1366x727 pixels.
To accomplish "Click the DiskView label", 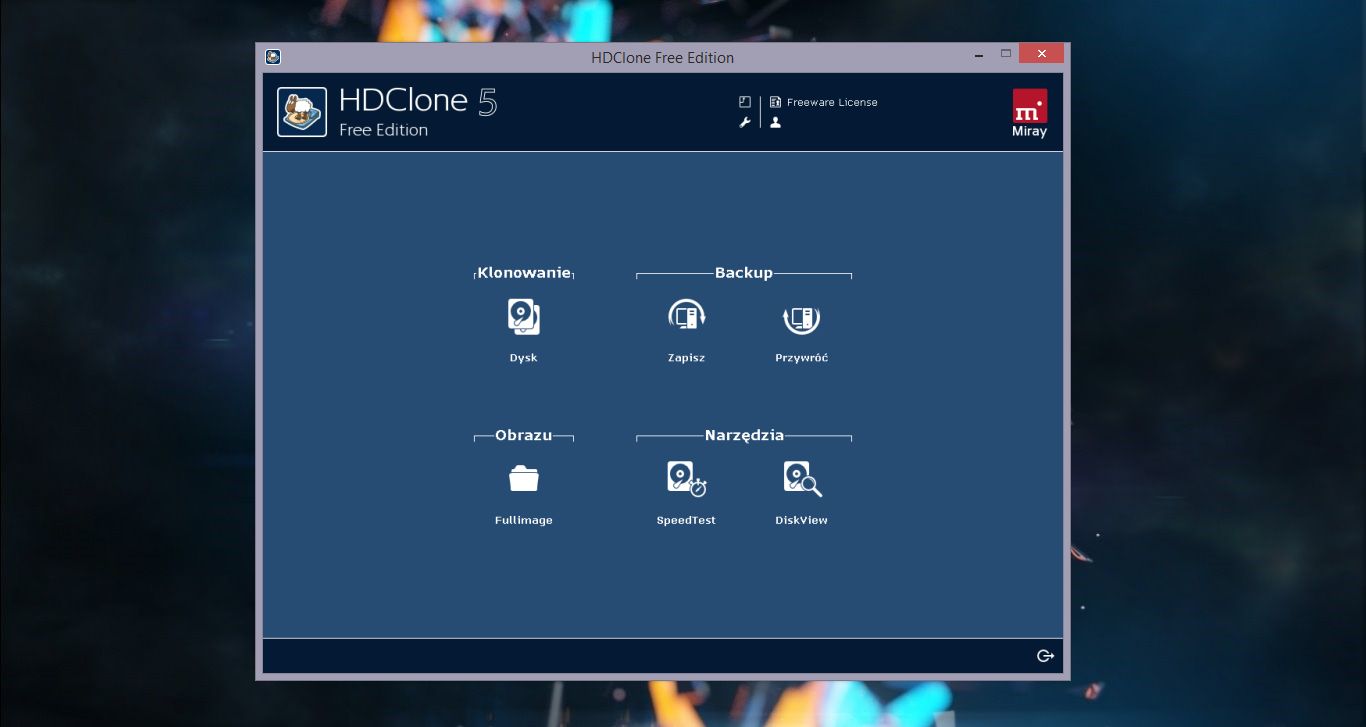I will tap(801, 520).
